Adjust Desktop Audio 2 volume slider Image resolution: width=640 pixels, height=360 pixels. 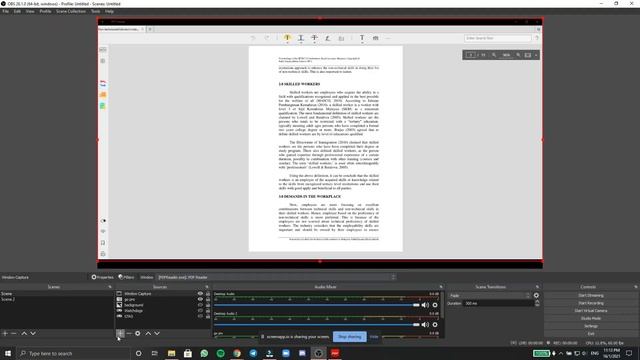click(x=316, y=324)
